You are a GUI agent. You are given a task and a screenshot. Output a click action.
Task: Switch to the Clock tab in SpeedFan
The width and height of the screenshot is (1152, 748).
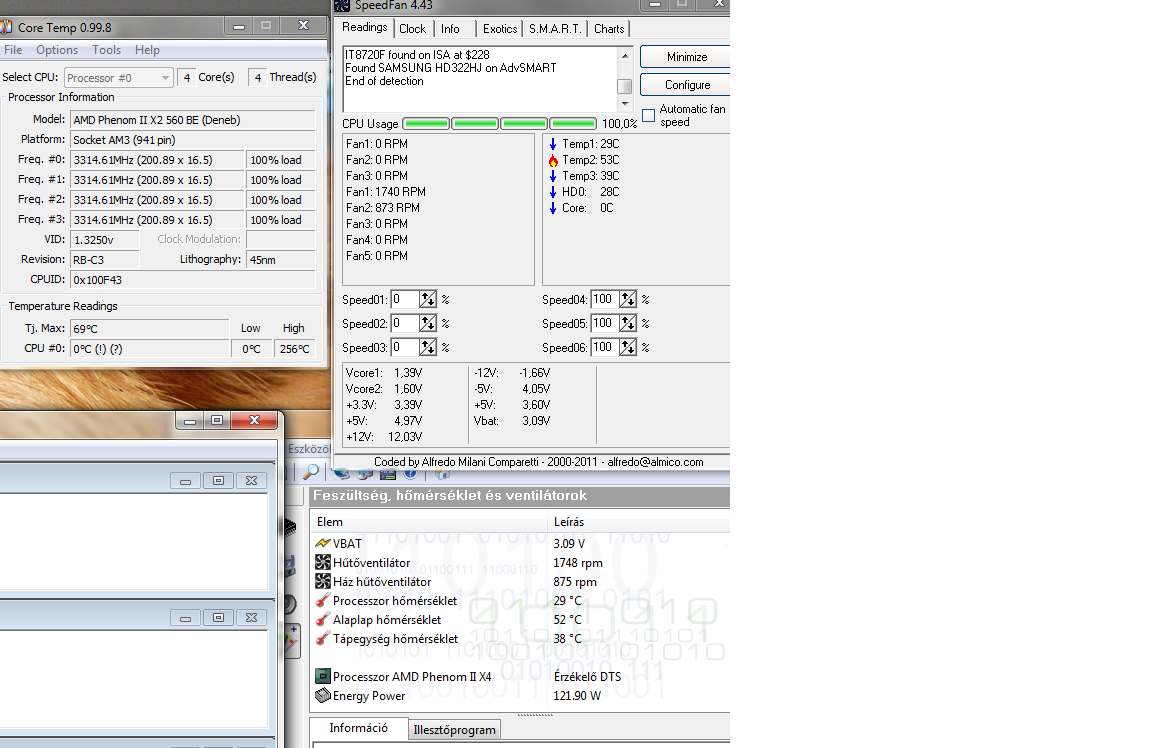click(412, 29)
